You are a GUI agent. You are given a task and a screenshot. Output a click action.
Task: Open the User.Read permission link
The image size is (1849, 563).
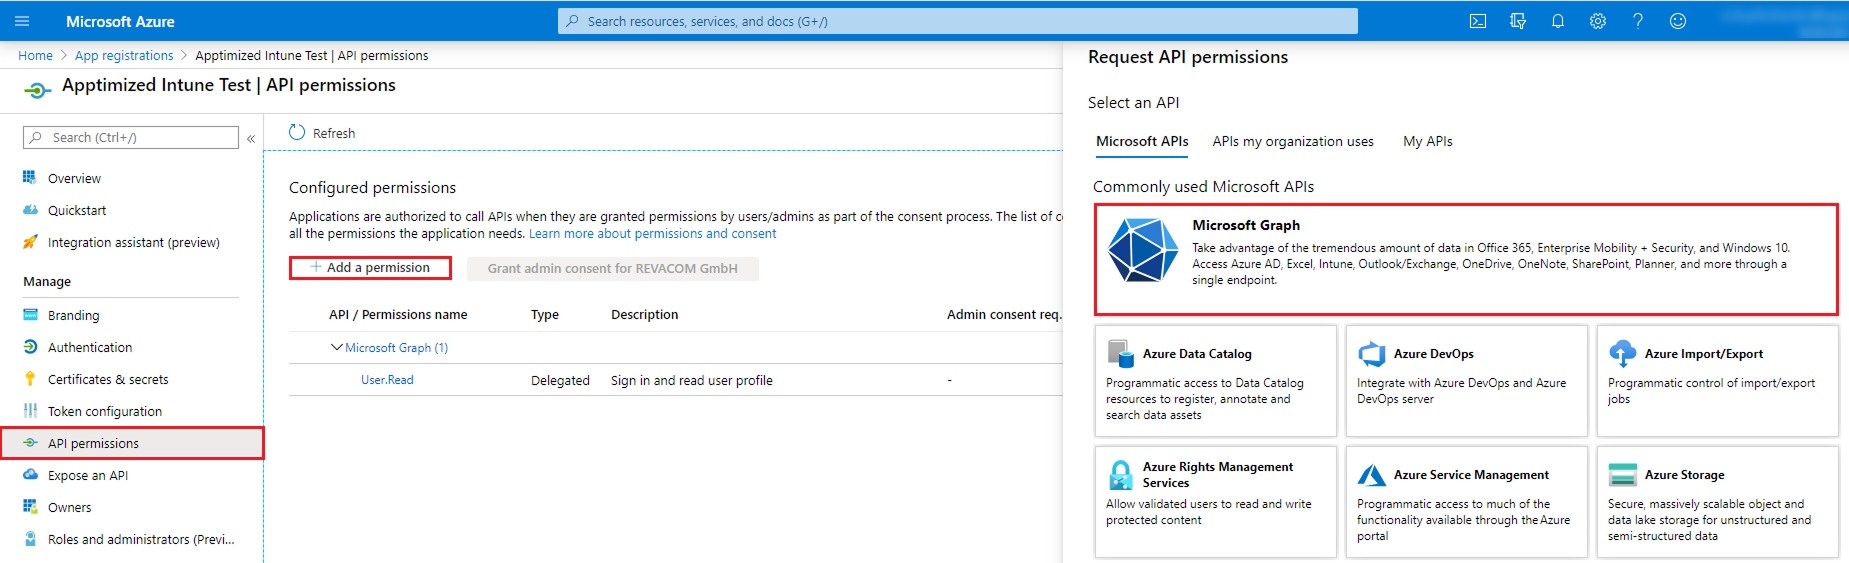click(x=387, y=380)
